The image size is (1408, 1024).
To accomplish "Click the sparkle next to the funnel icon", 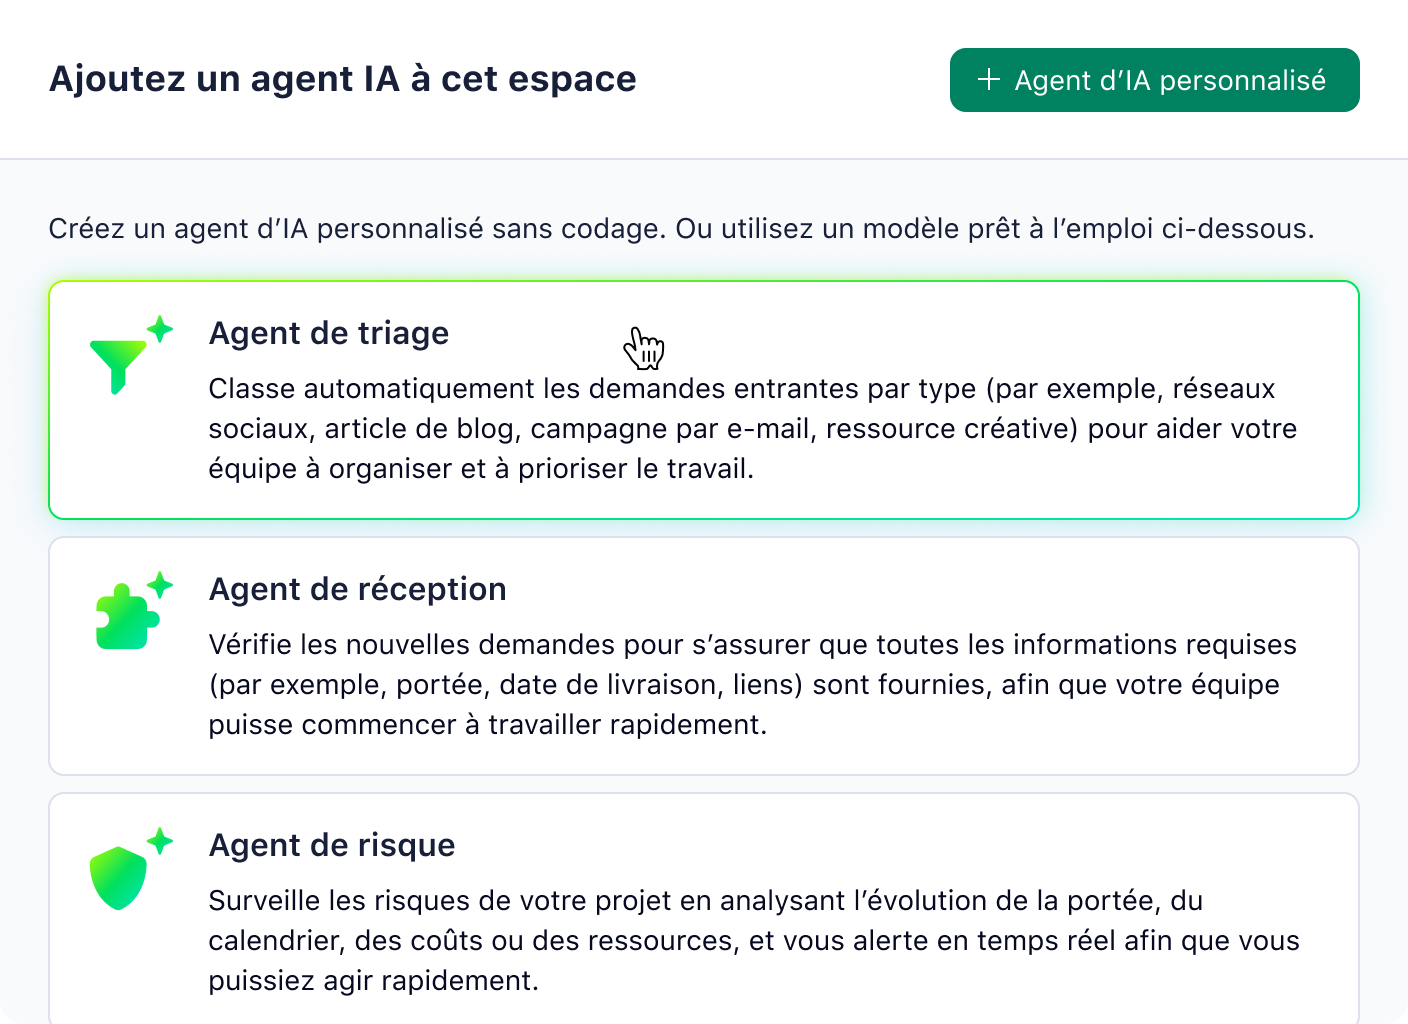I will (x=160, y=327).
